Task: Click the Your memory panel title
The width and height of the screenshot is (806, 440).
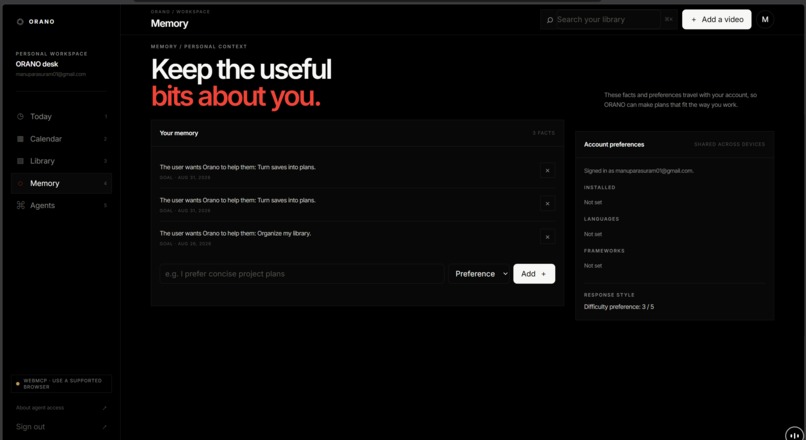Action: [179, 133]
